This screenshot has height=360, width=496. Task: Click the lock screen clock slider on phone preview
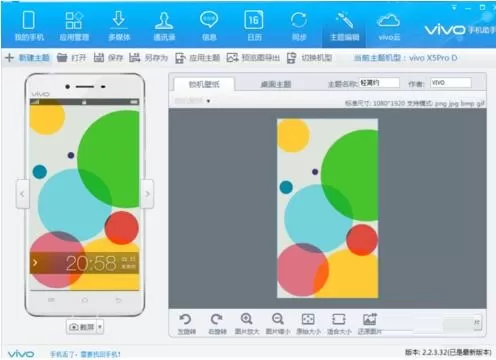(84, 263)
